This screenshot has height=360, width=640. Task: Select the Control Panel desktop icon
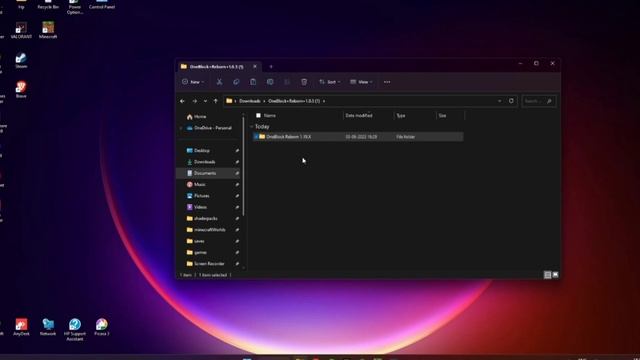[x=102, y=4]
